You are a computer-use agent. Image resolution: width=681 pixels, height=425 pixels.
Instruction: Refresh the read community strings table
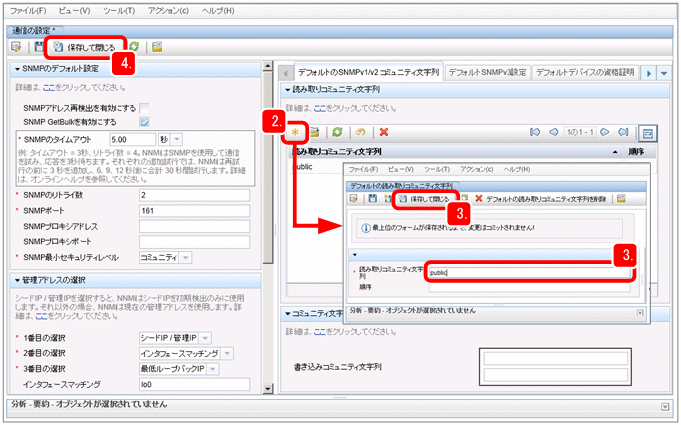coord(337,132)
